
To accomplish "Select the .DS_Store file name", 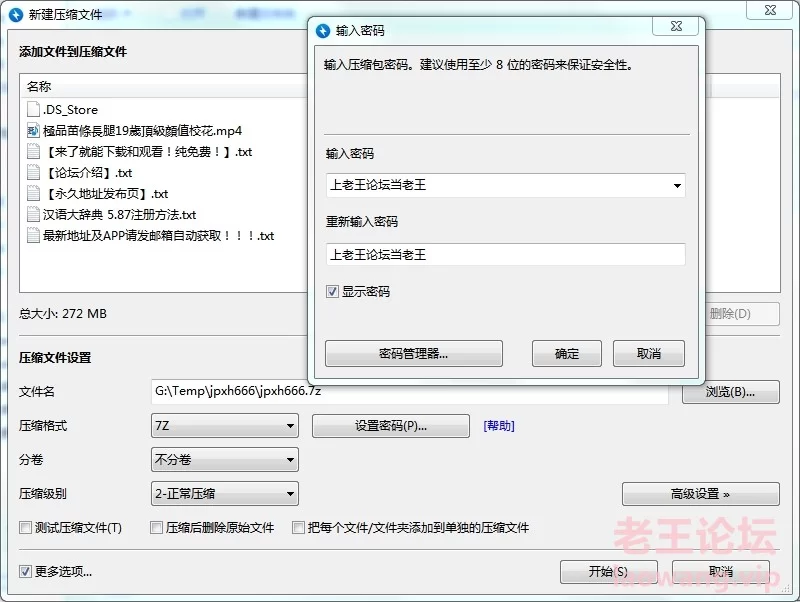I will coord(70,110).
